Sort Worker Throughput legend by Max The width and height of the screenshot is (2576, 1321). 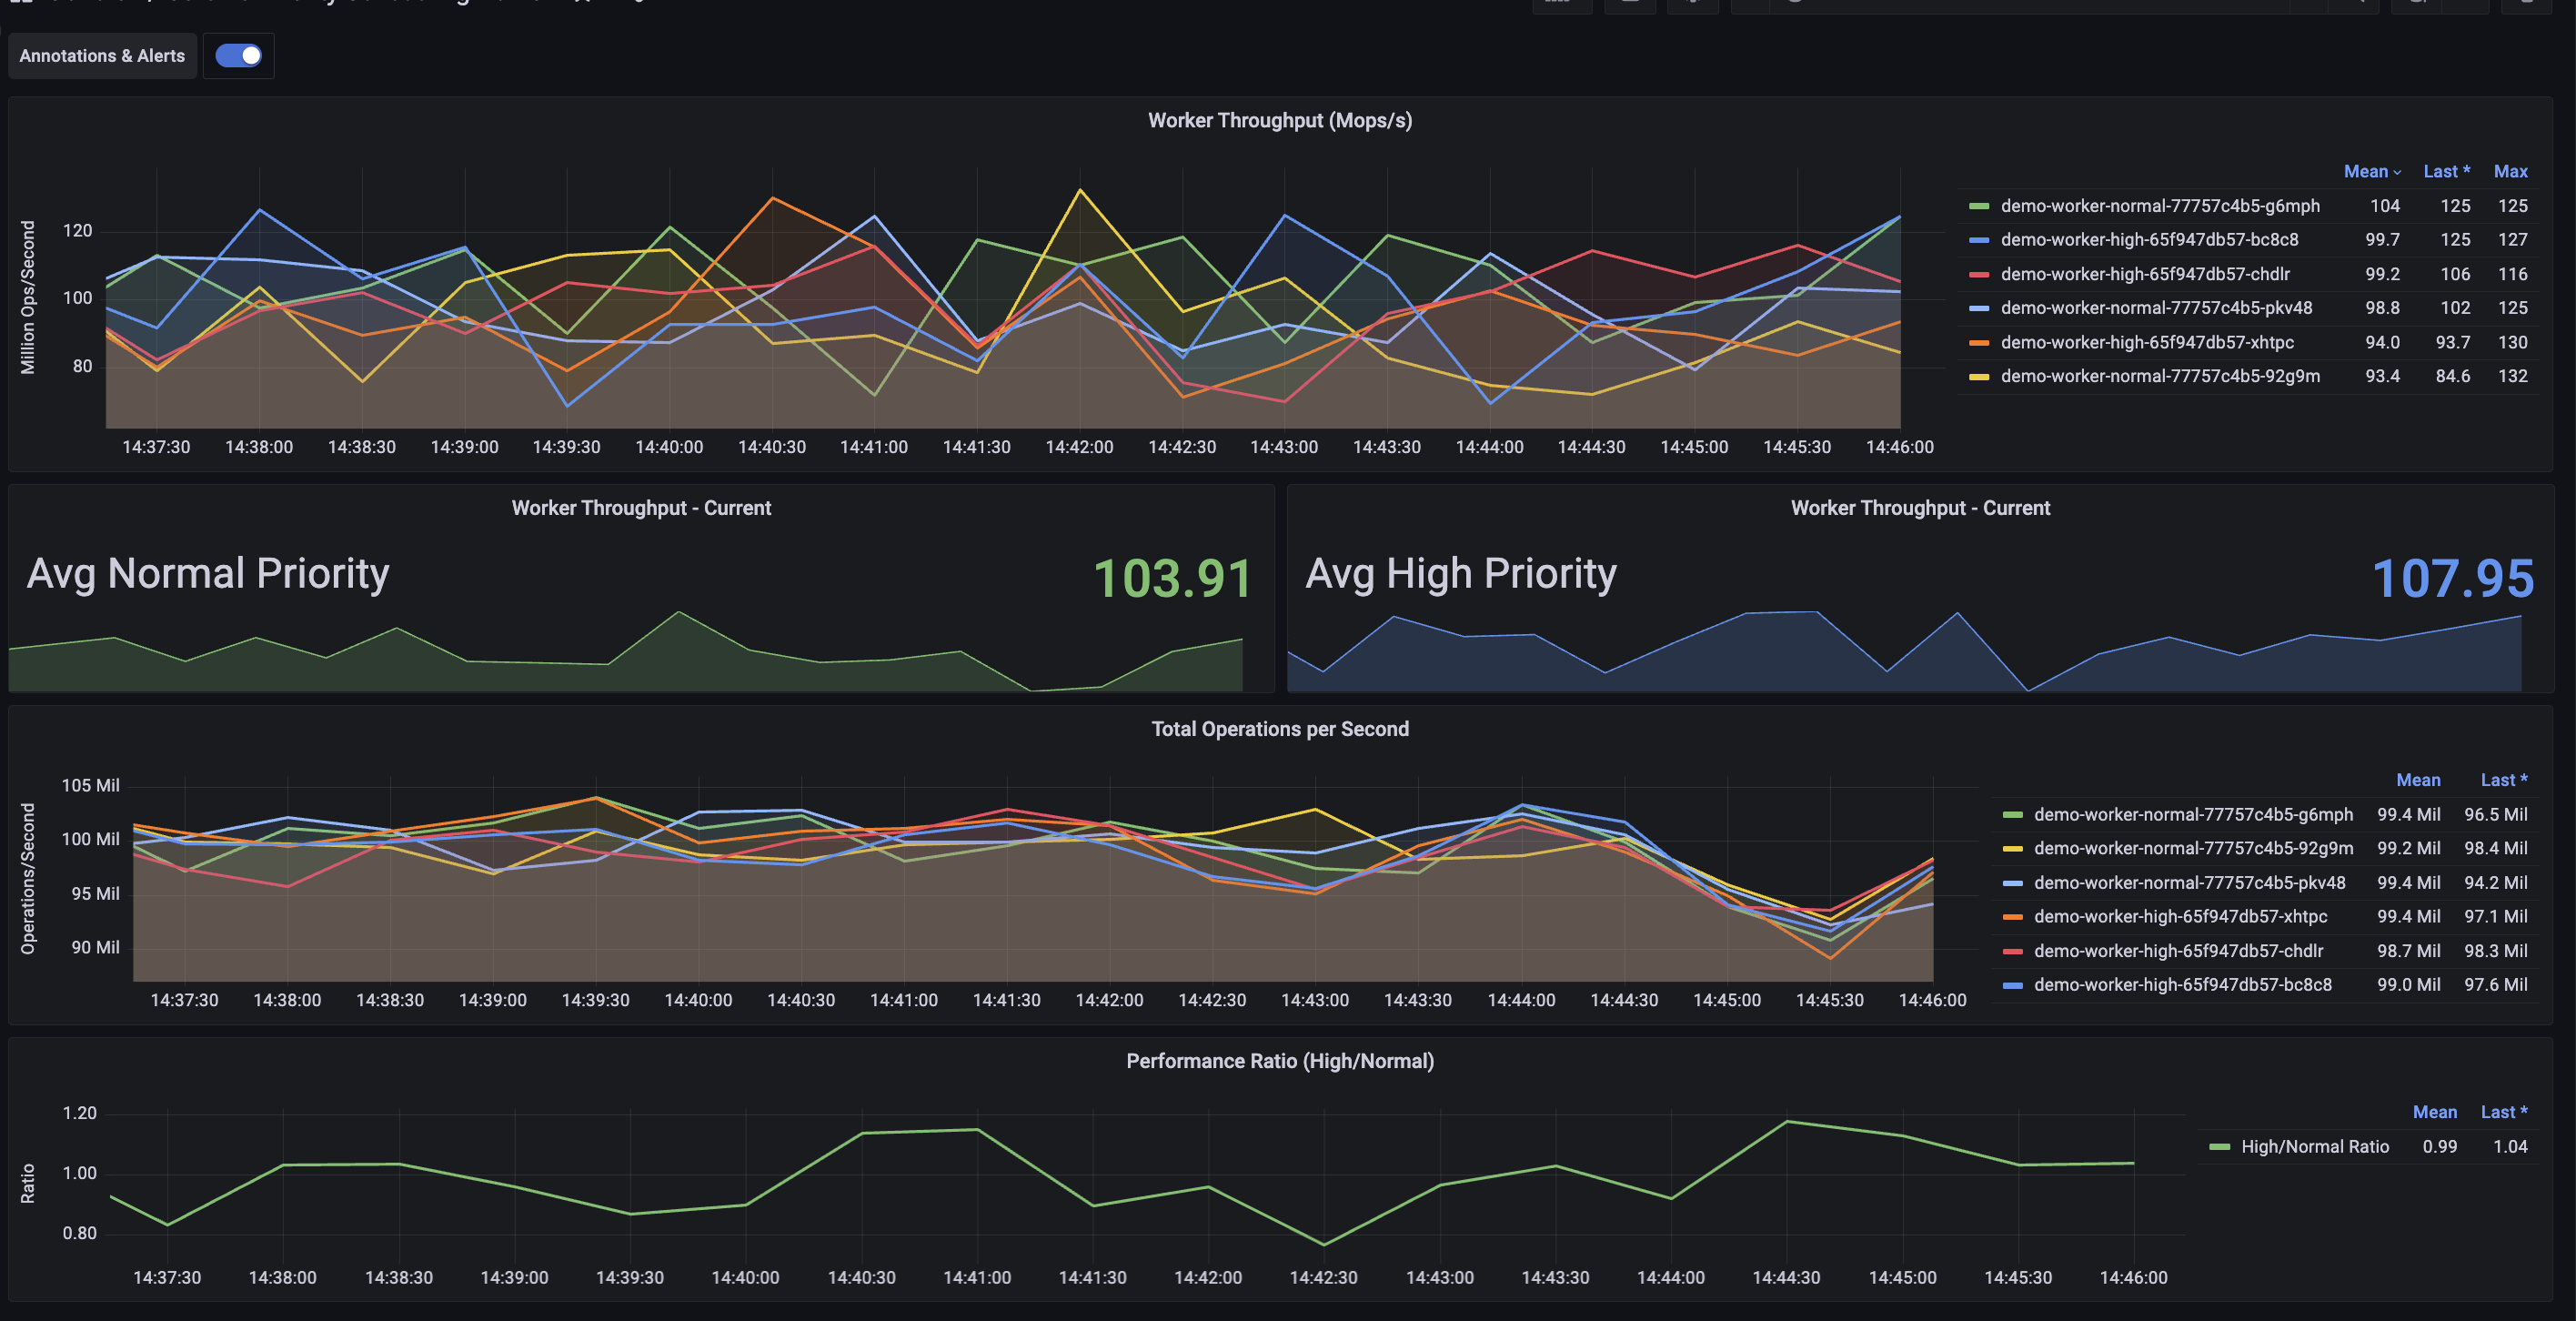[2510, 172]
